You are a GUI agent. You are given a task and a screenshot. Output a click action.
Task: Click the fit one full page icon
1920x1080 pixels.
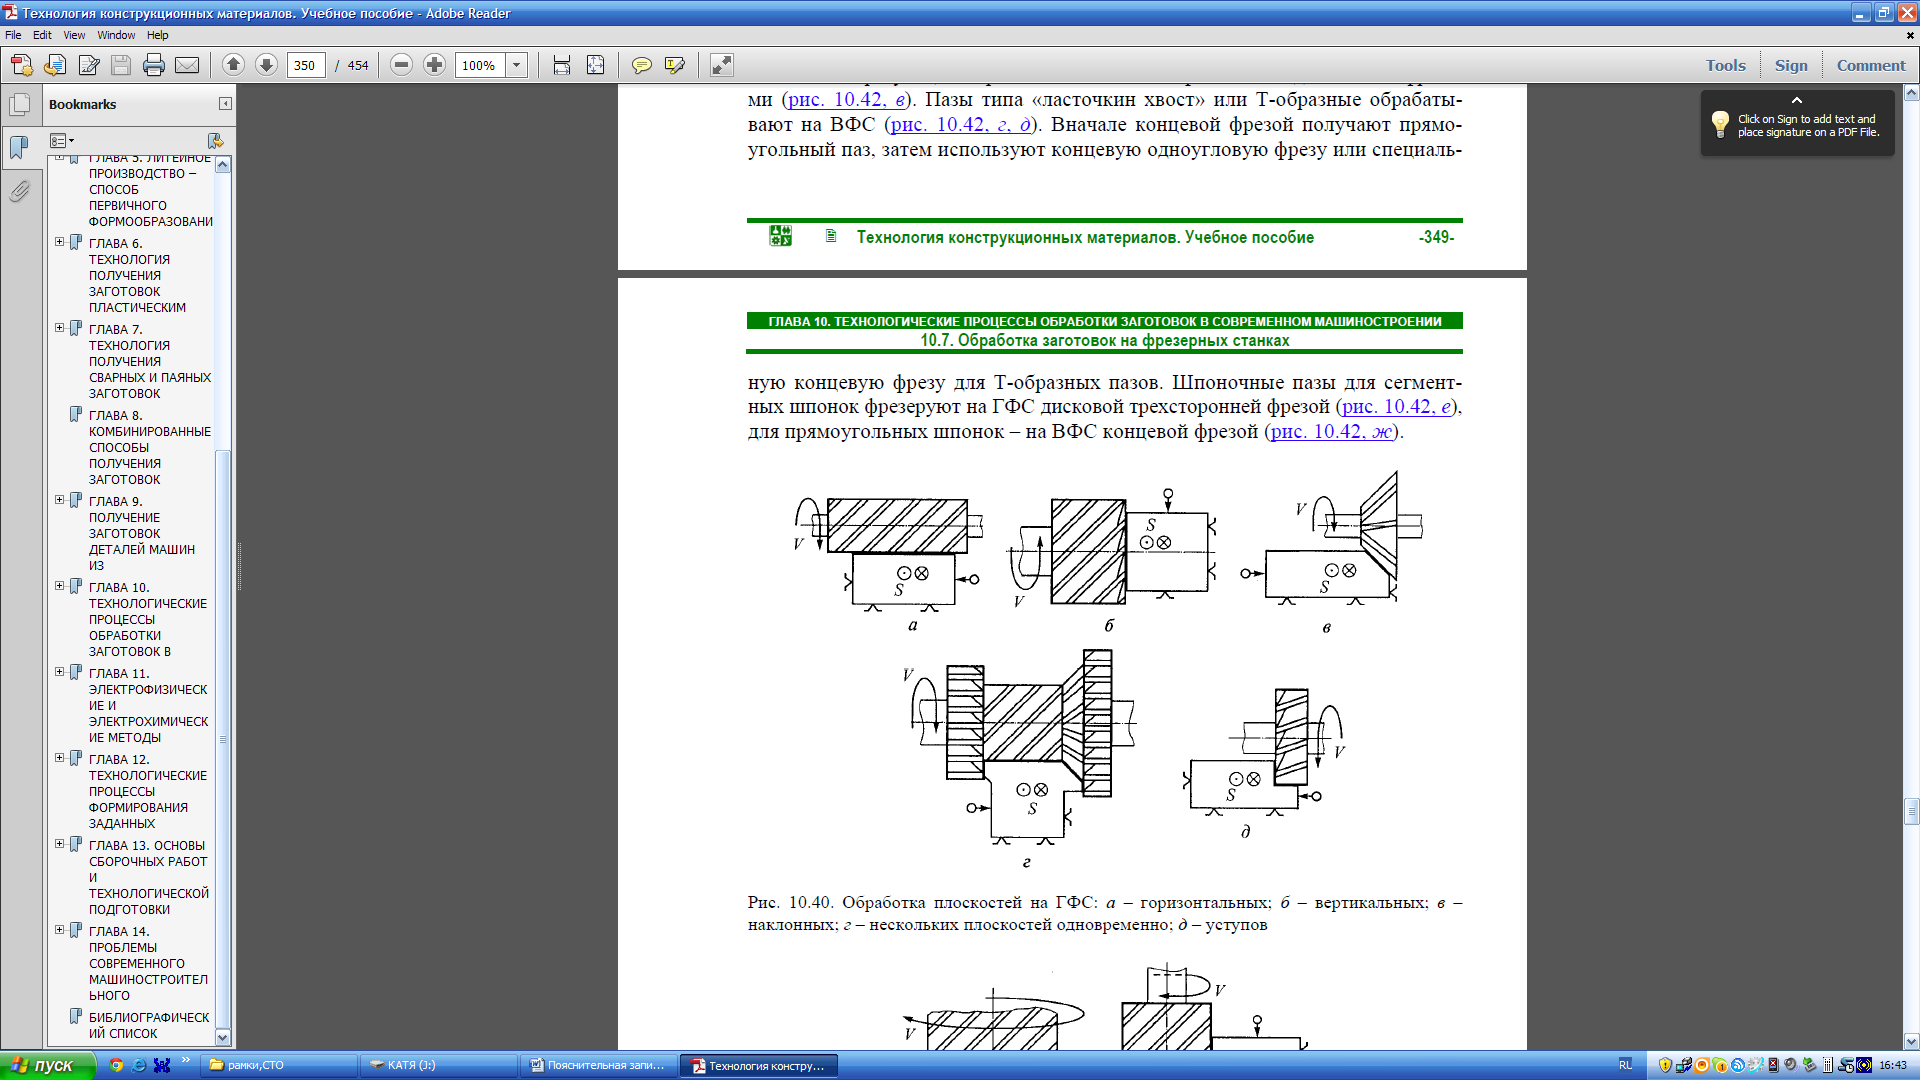(x=596, y=65)
